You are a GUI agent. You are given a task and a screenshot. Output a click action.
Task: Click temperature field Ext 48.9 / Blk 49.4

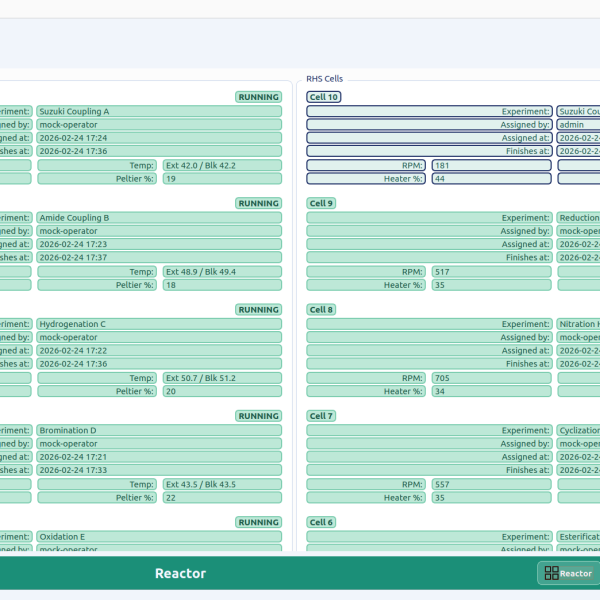click(222, 271)
